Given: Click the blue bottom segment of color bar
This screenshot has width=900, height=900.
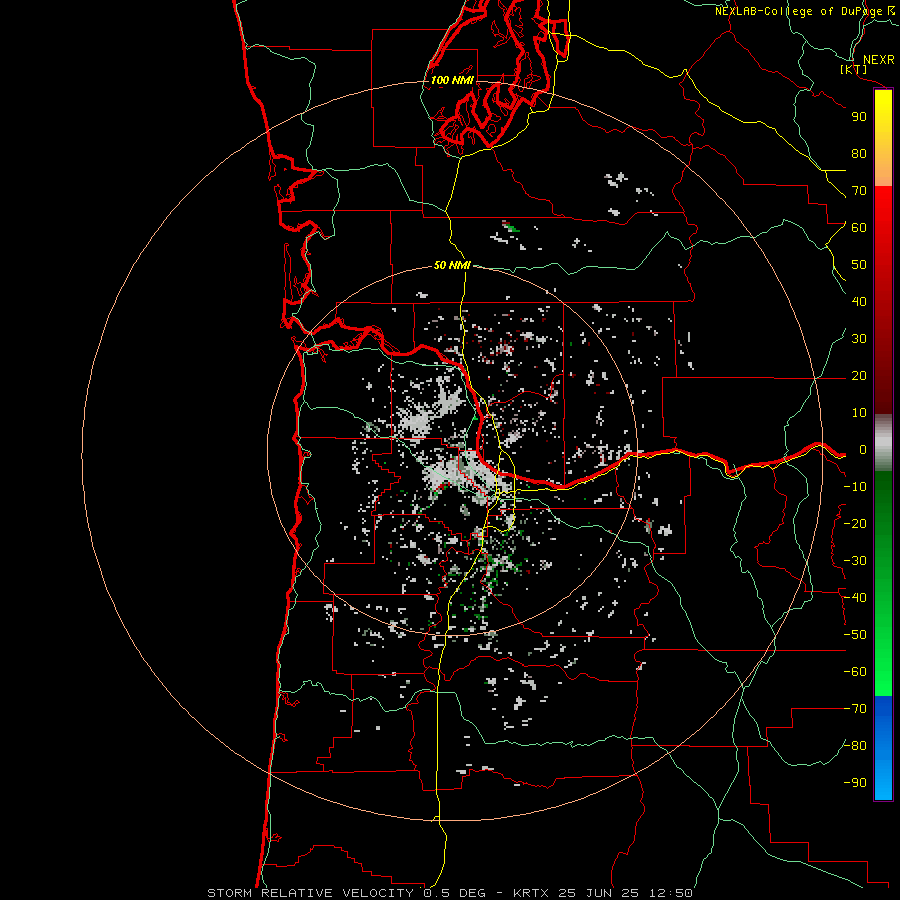Looking at the screenshot, I should point(883,748).
